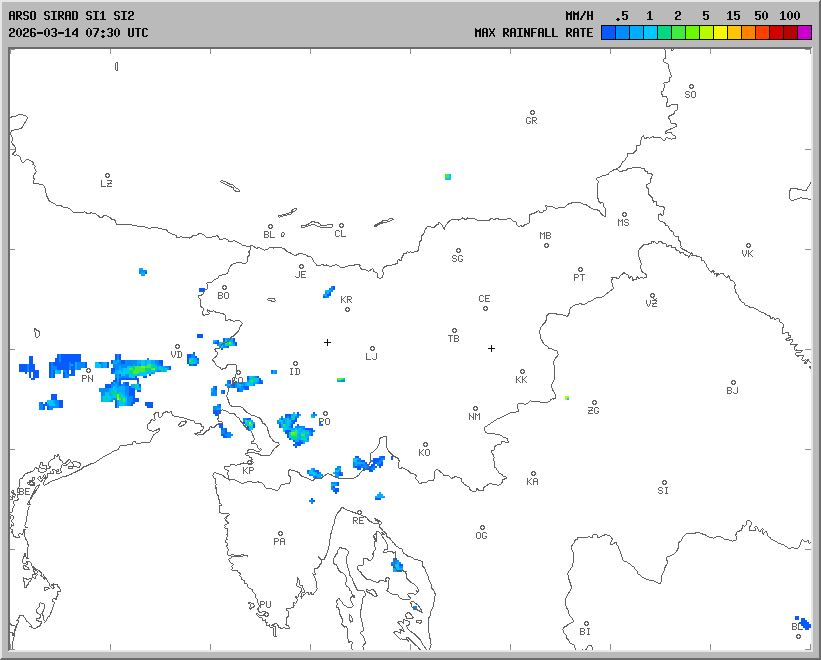821x660 pixels.
Task: Click the CE city marker circle
Action: [486, 307]
